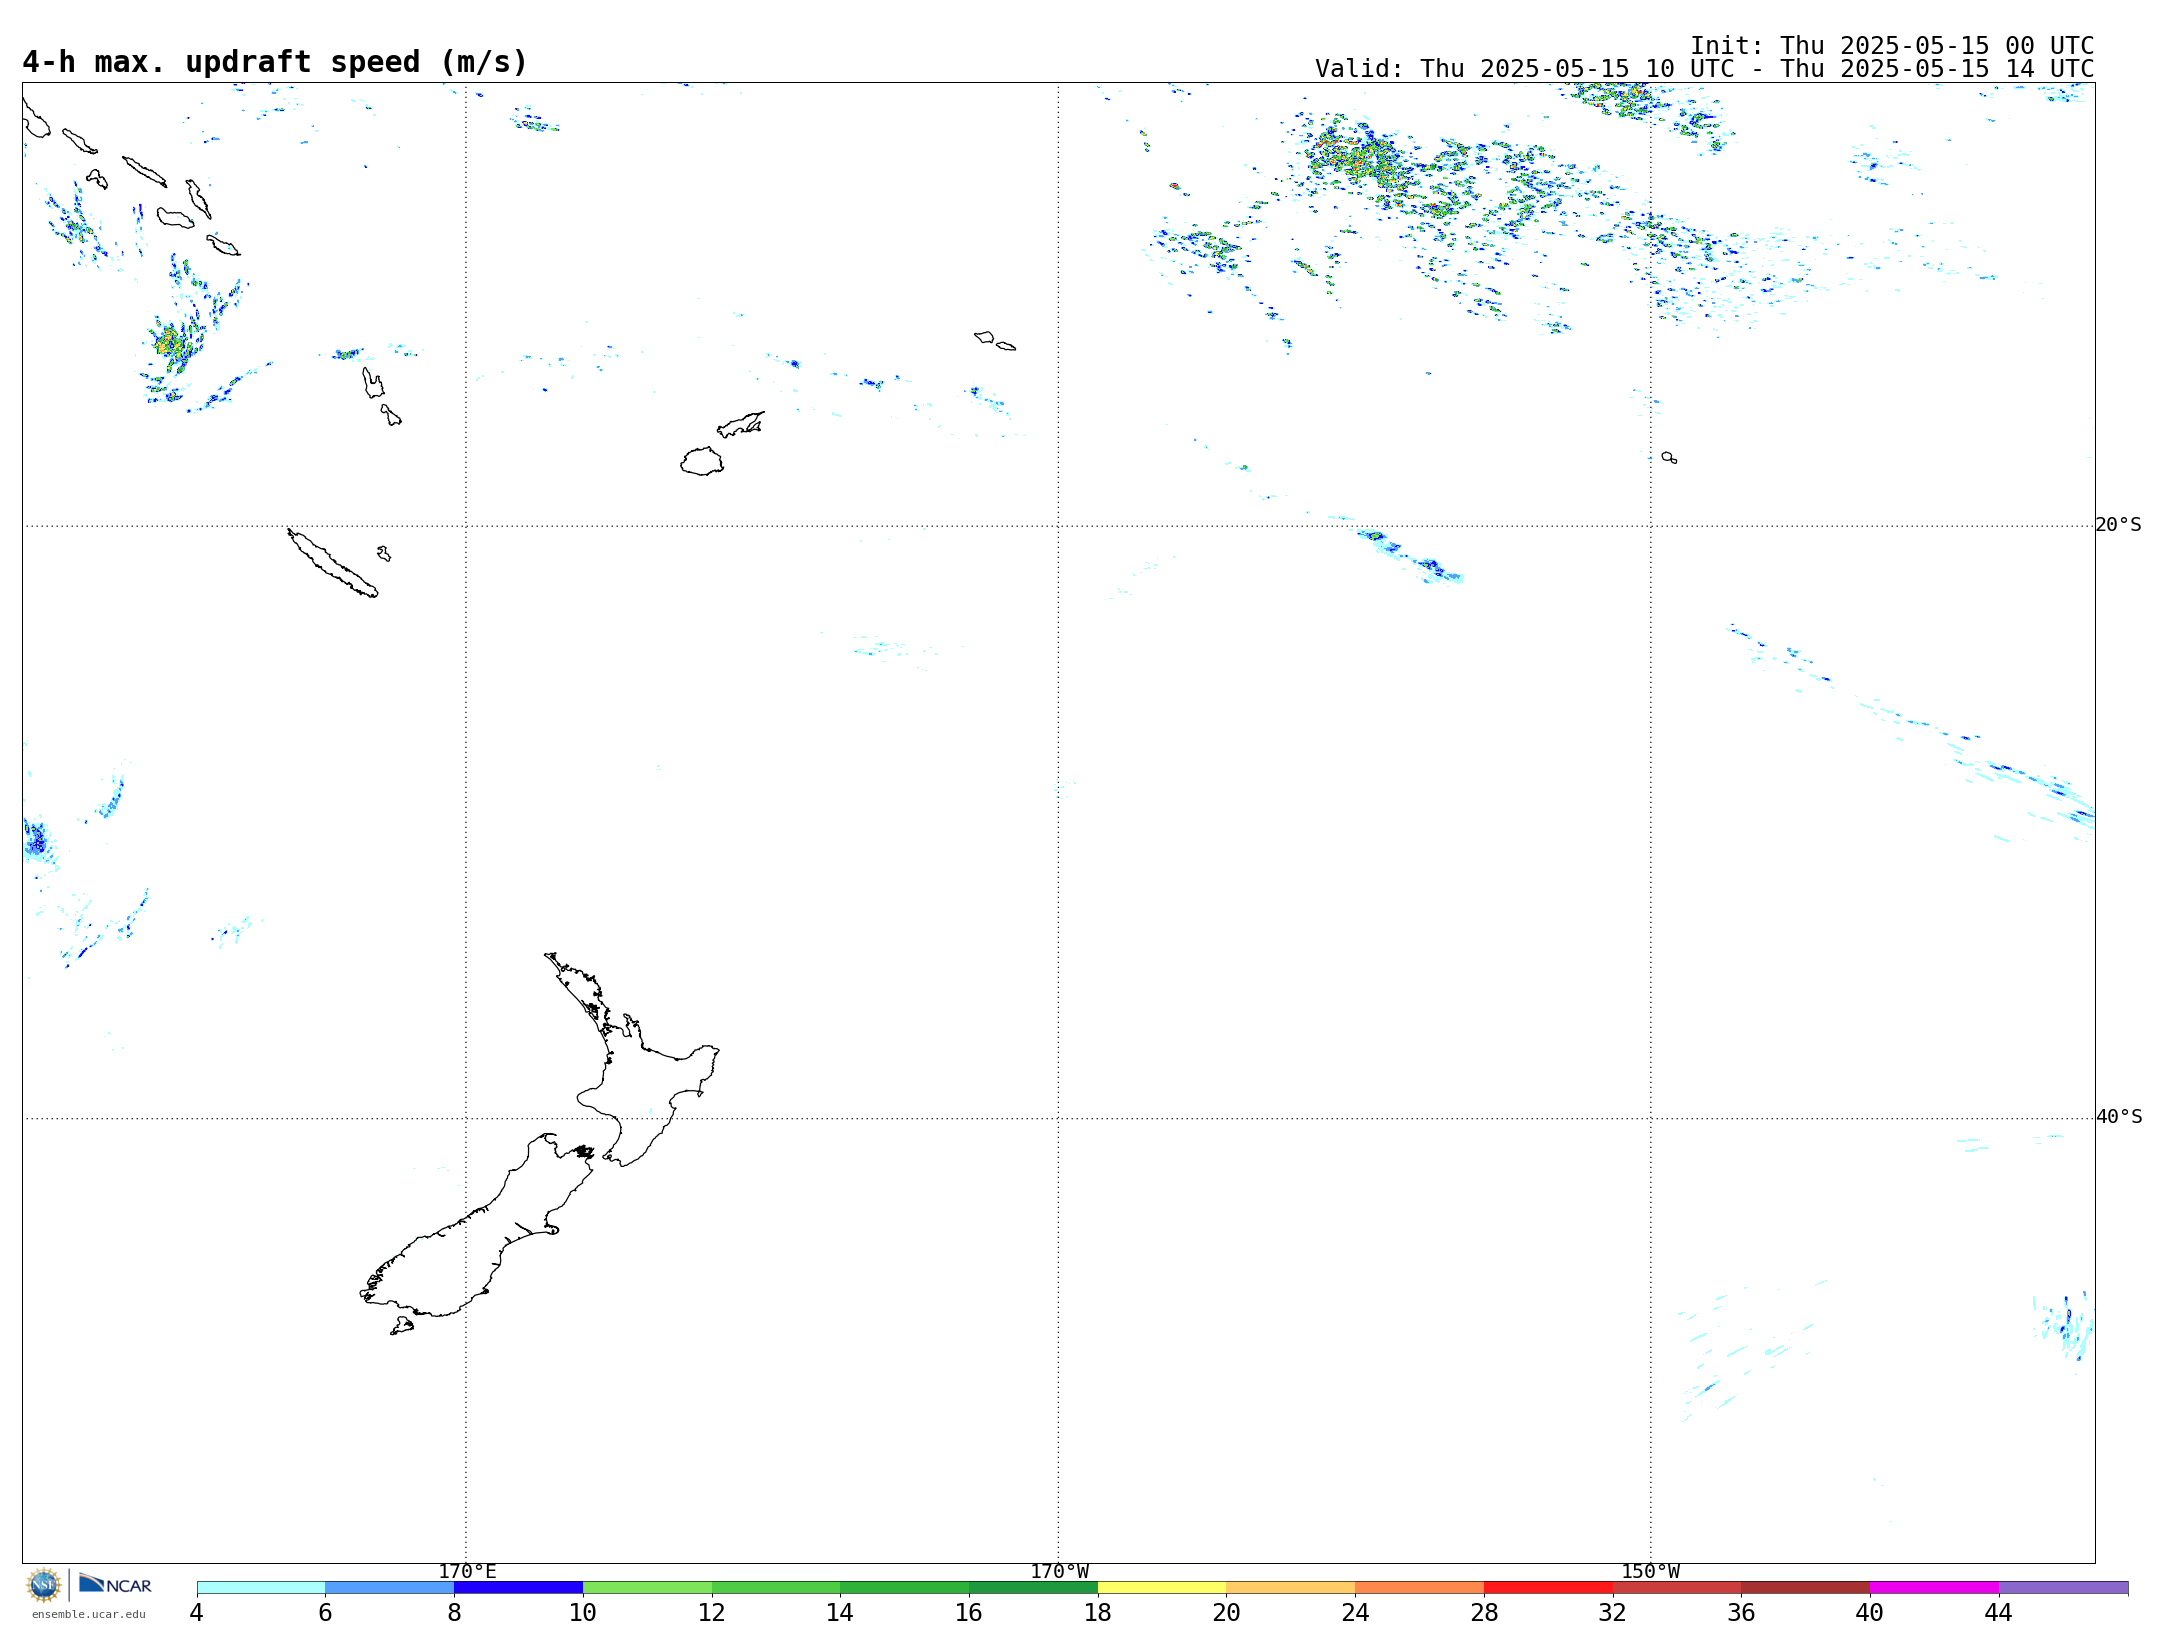Click the yellow 18–20 colorbar segment

1162,1587
